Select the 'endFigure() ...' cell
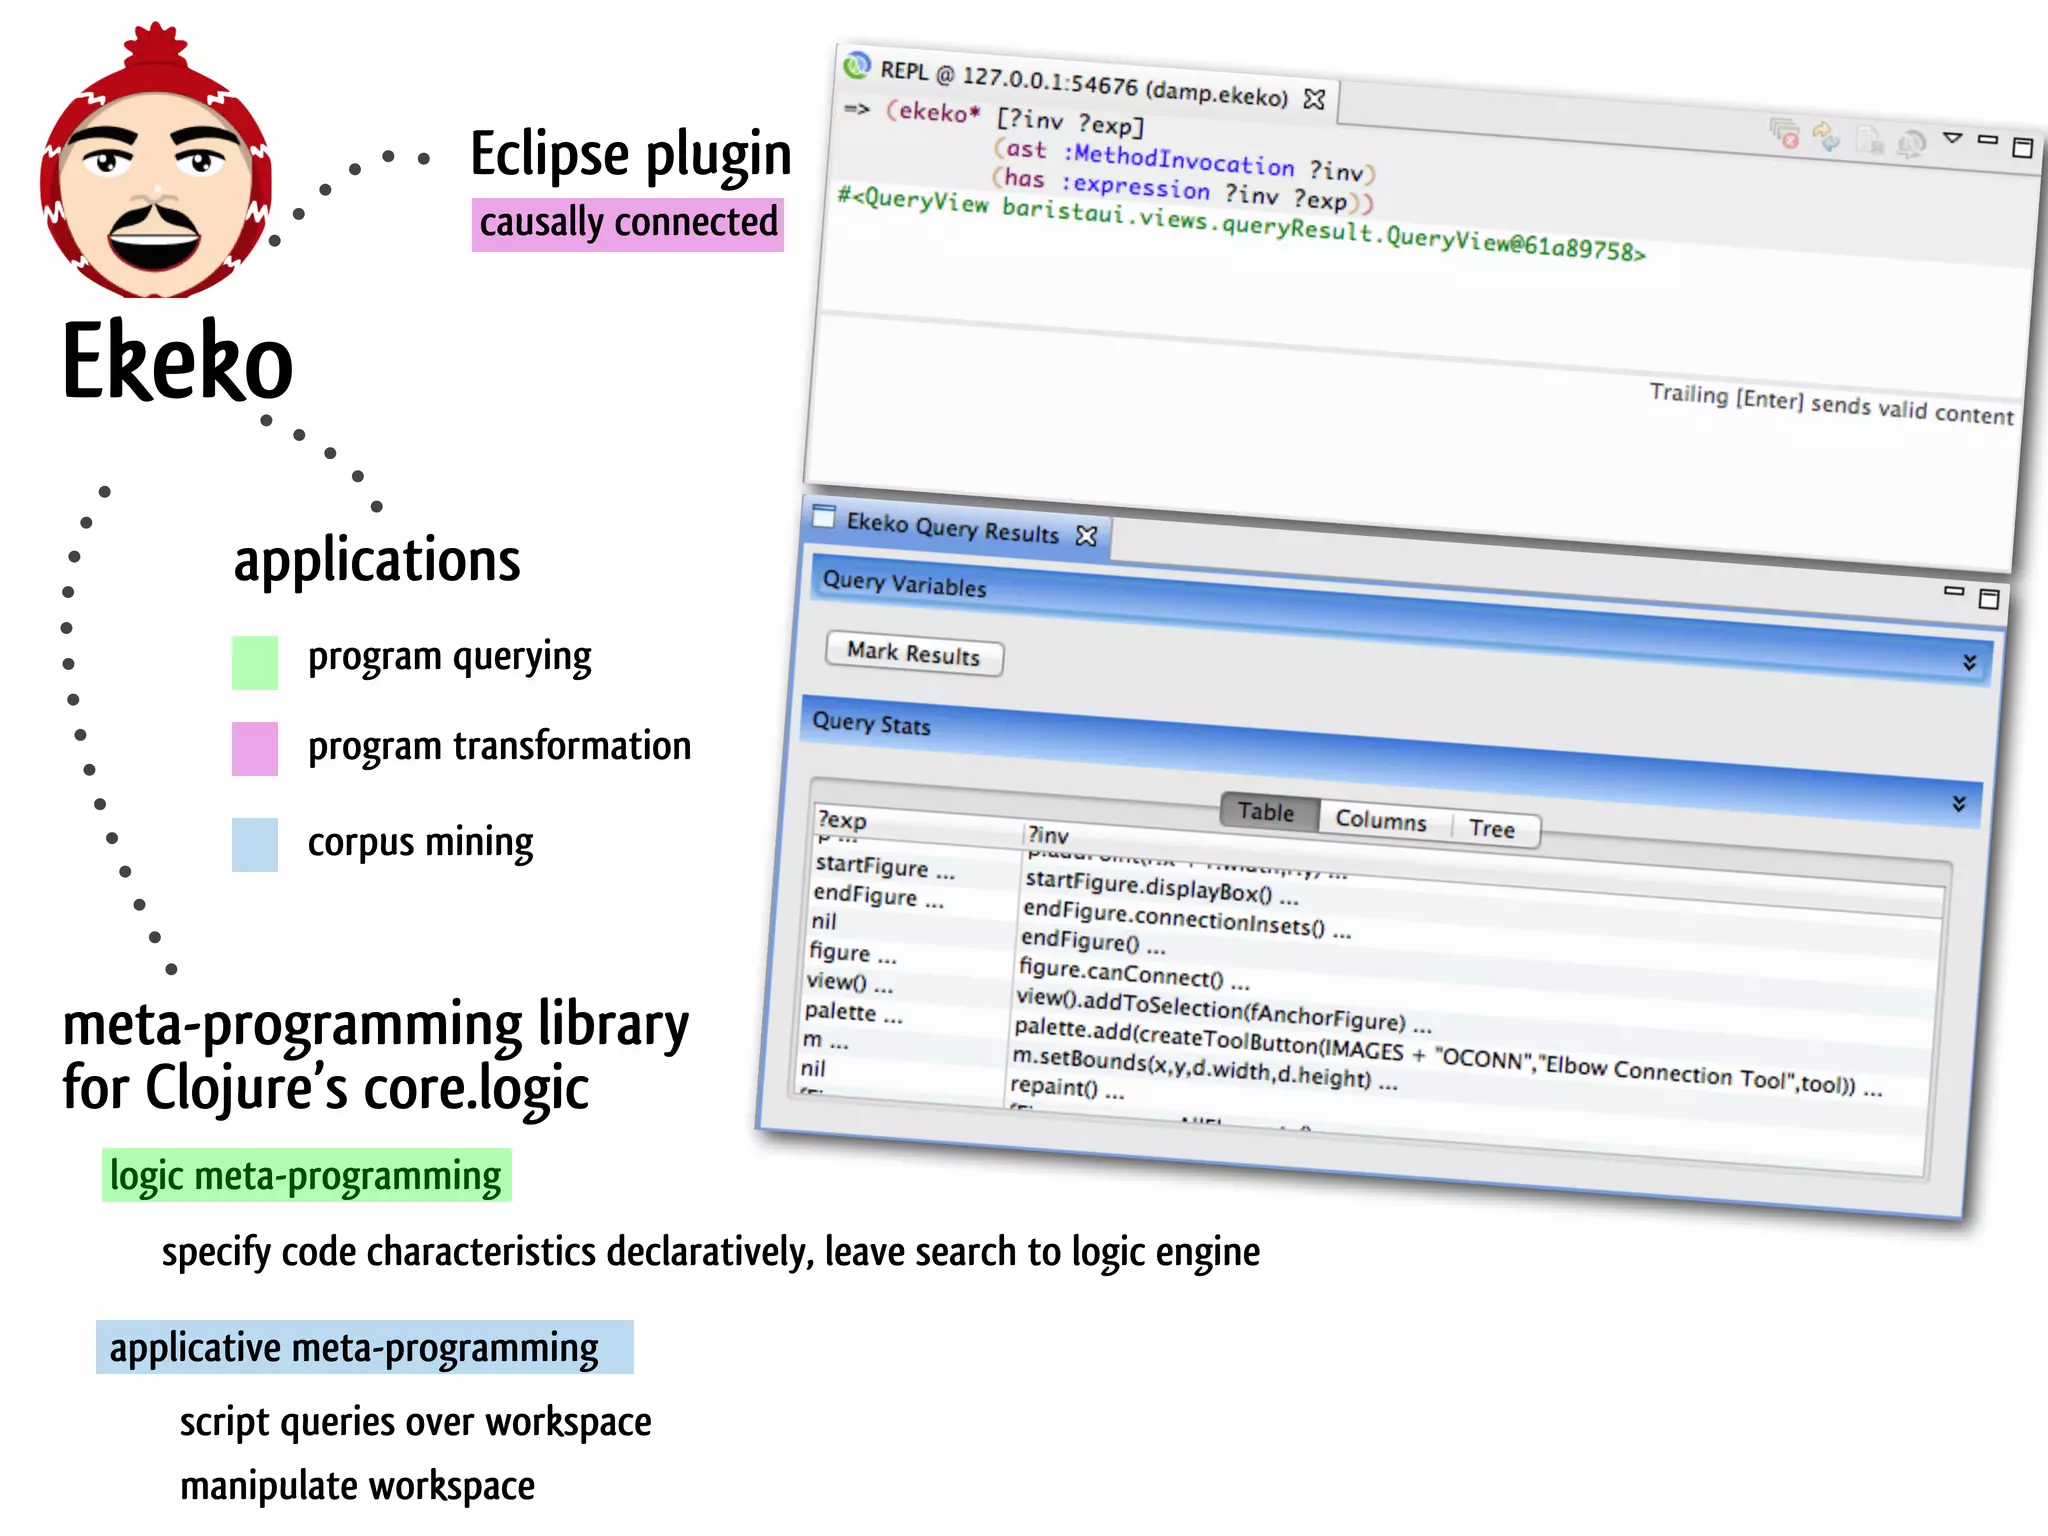The height and width of the screenshot is (1536, 2048). pos(1093,941)
